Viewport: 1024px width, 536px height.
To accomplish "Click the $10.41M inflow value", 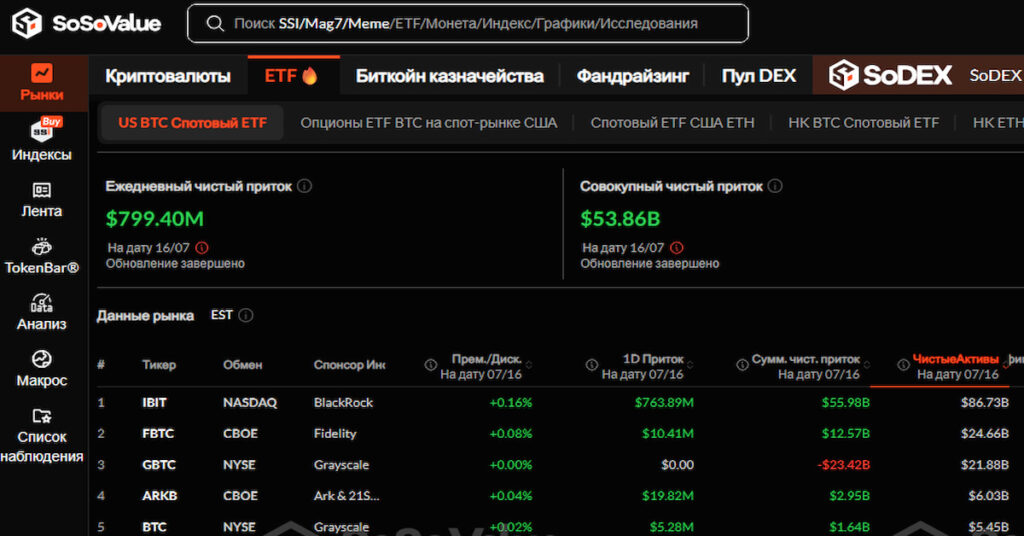I will point(667,434).
